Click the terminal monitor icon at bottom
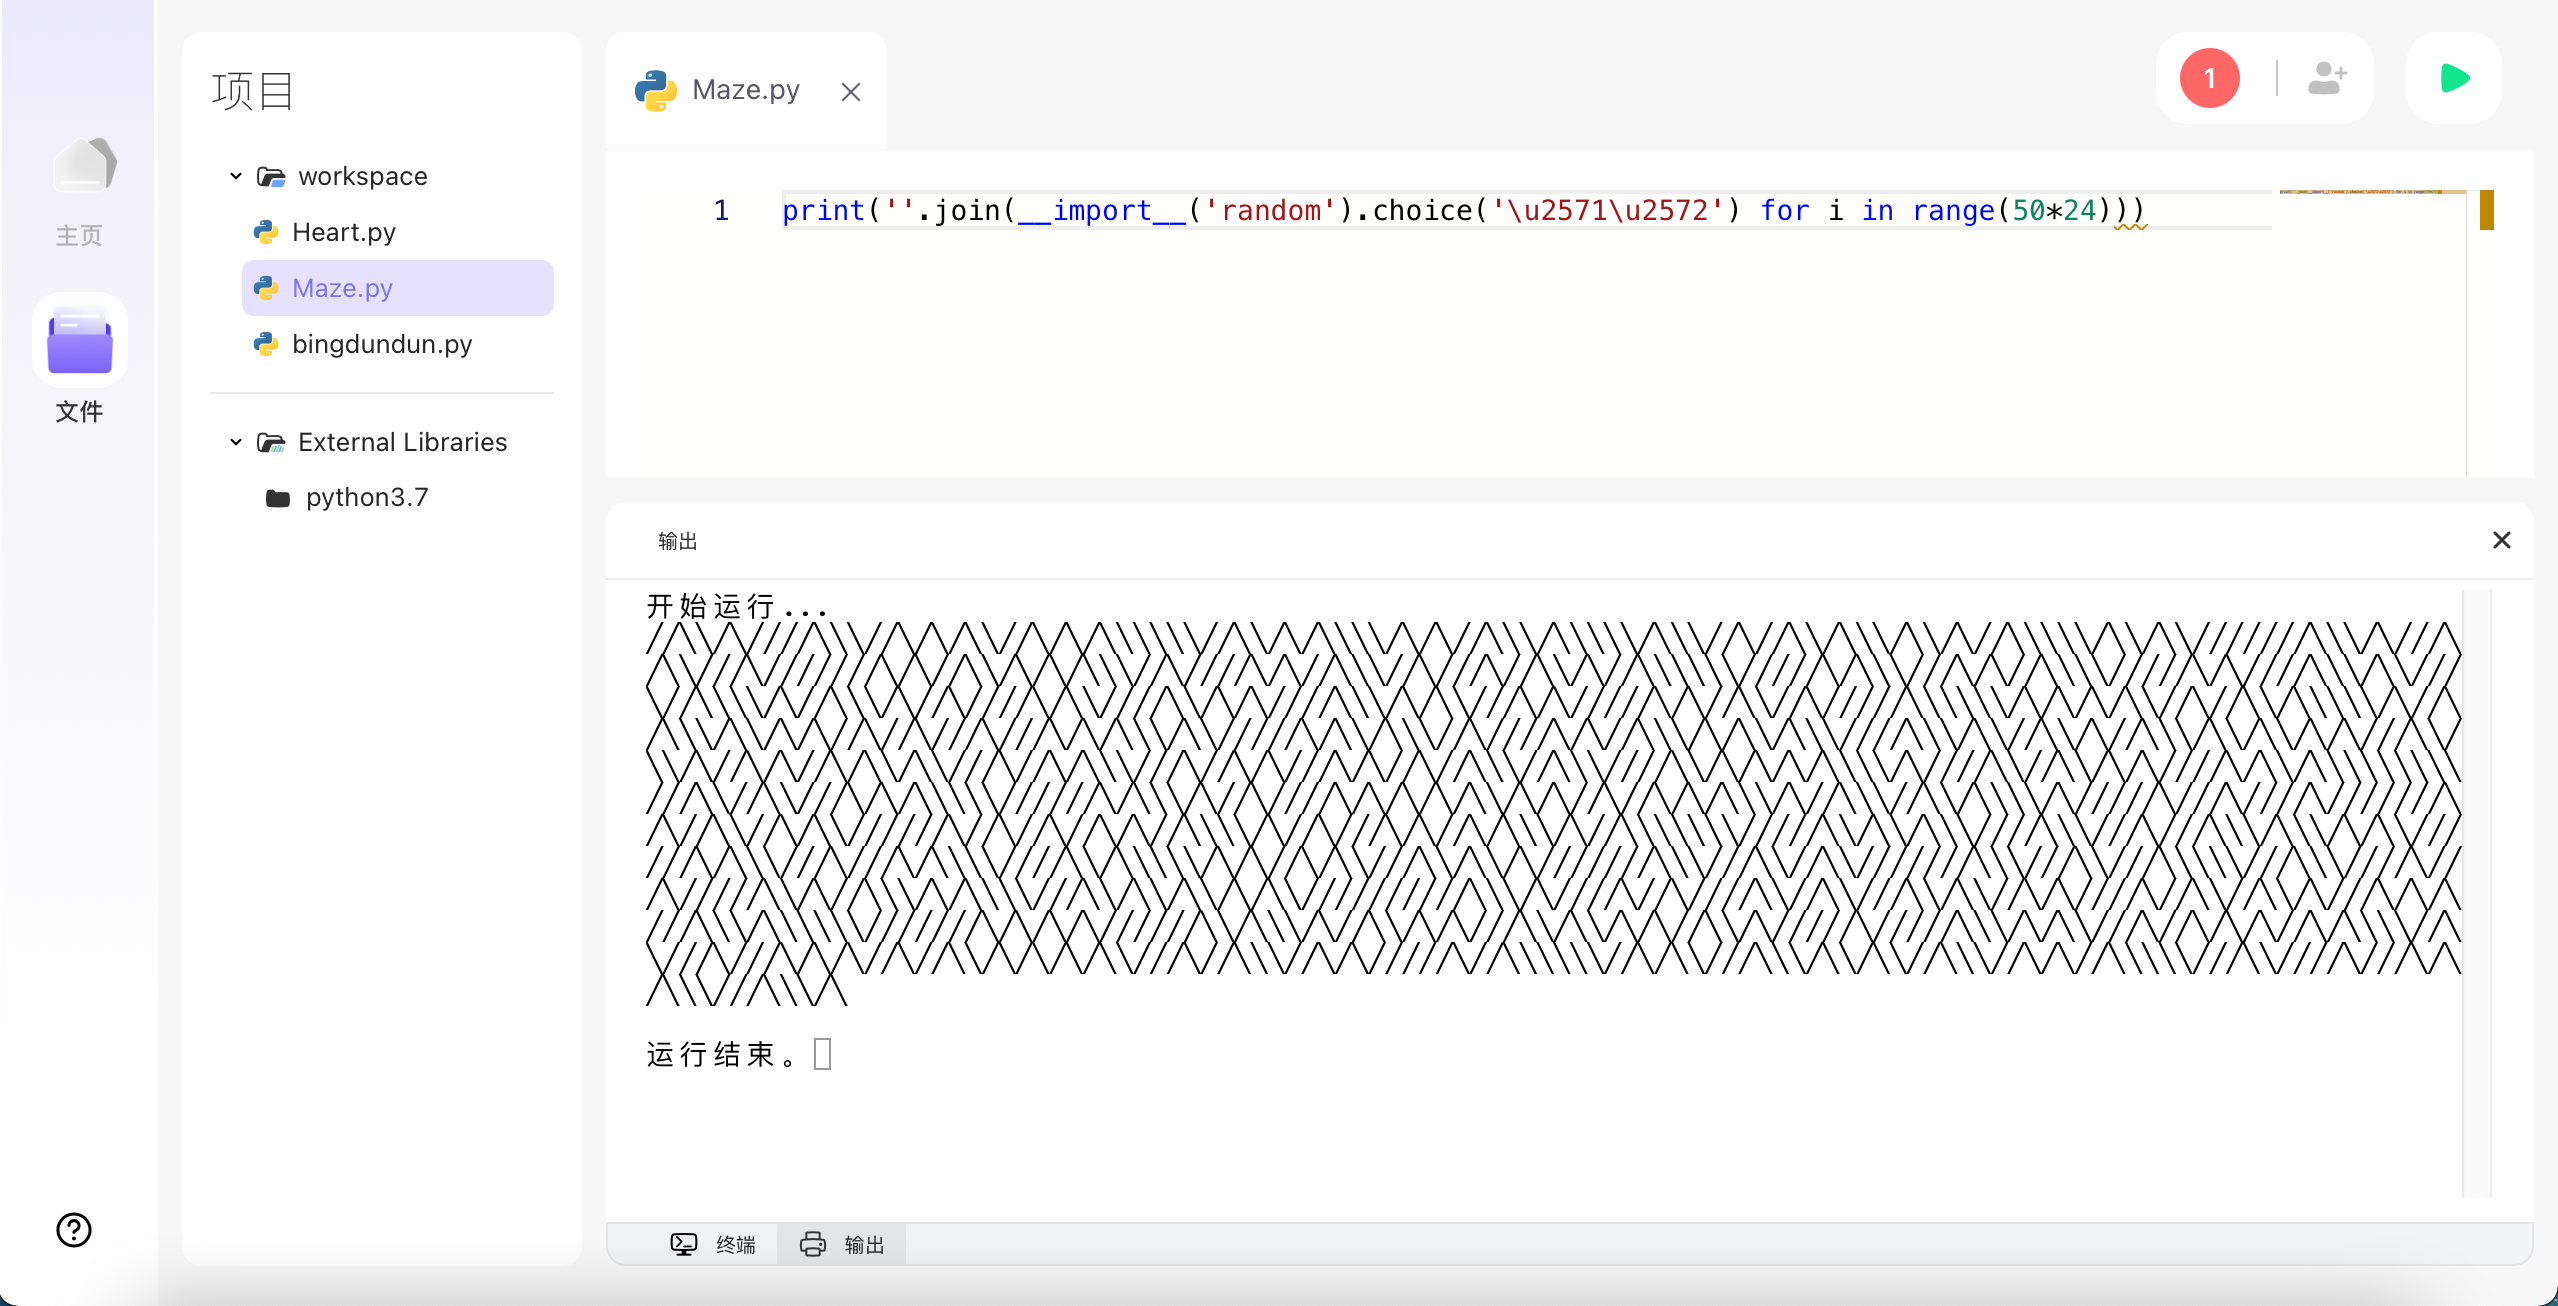 coord(683,1243)
